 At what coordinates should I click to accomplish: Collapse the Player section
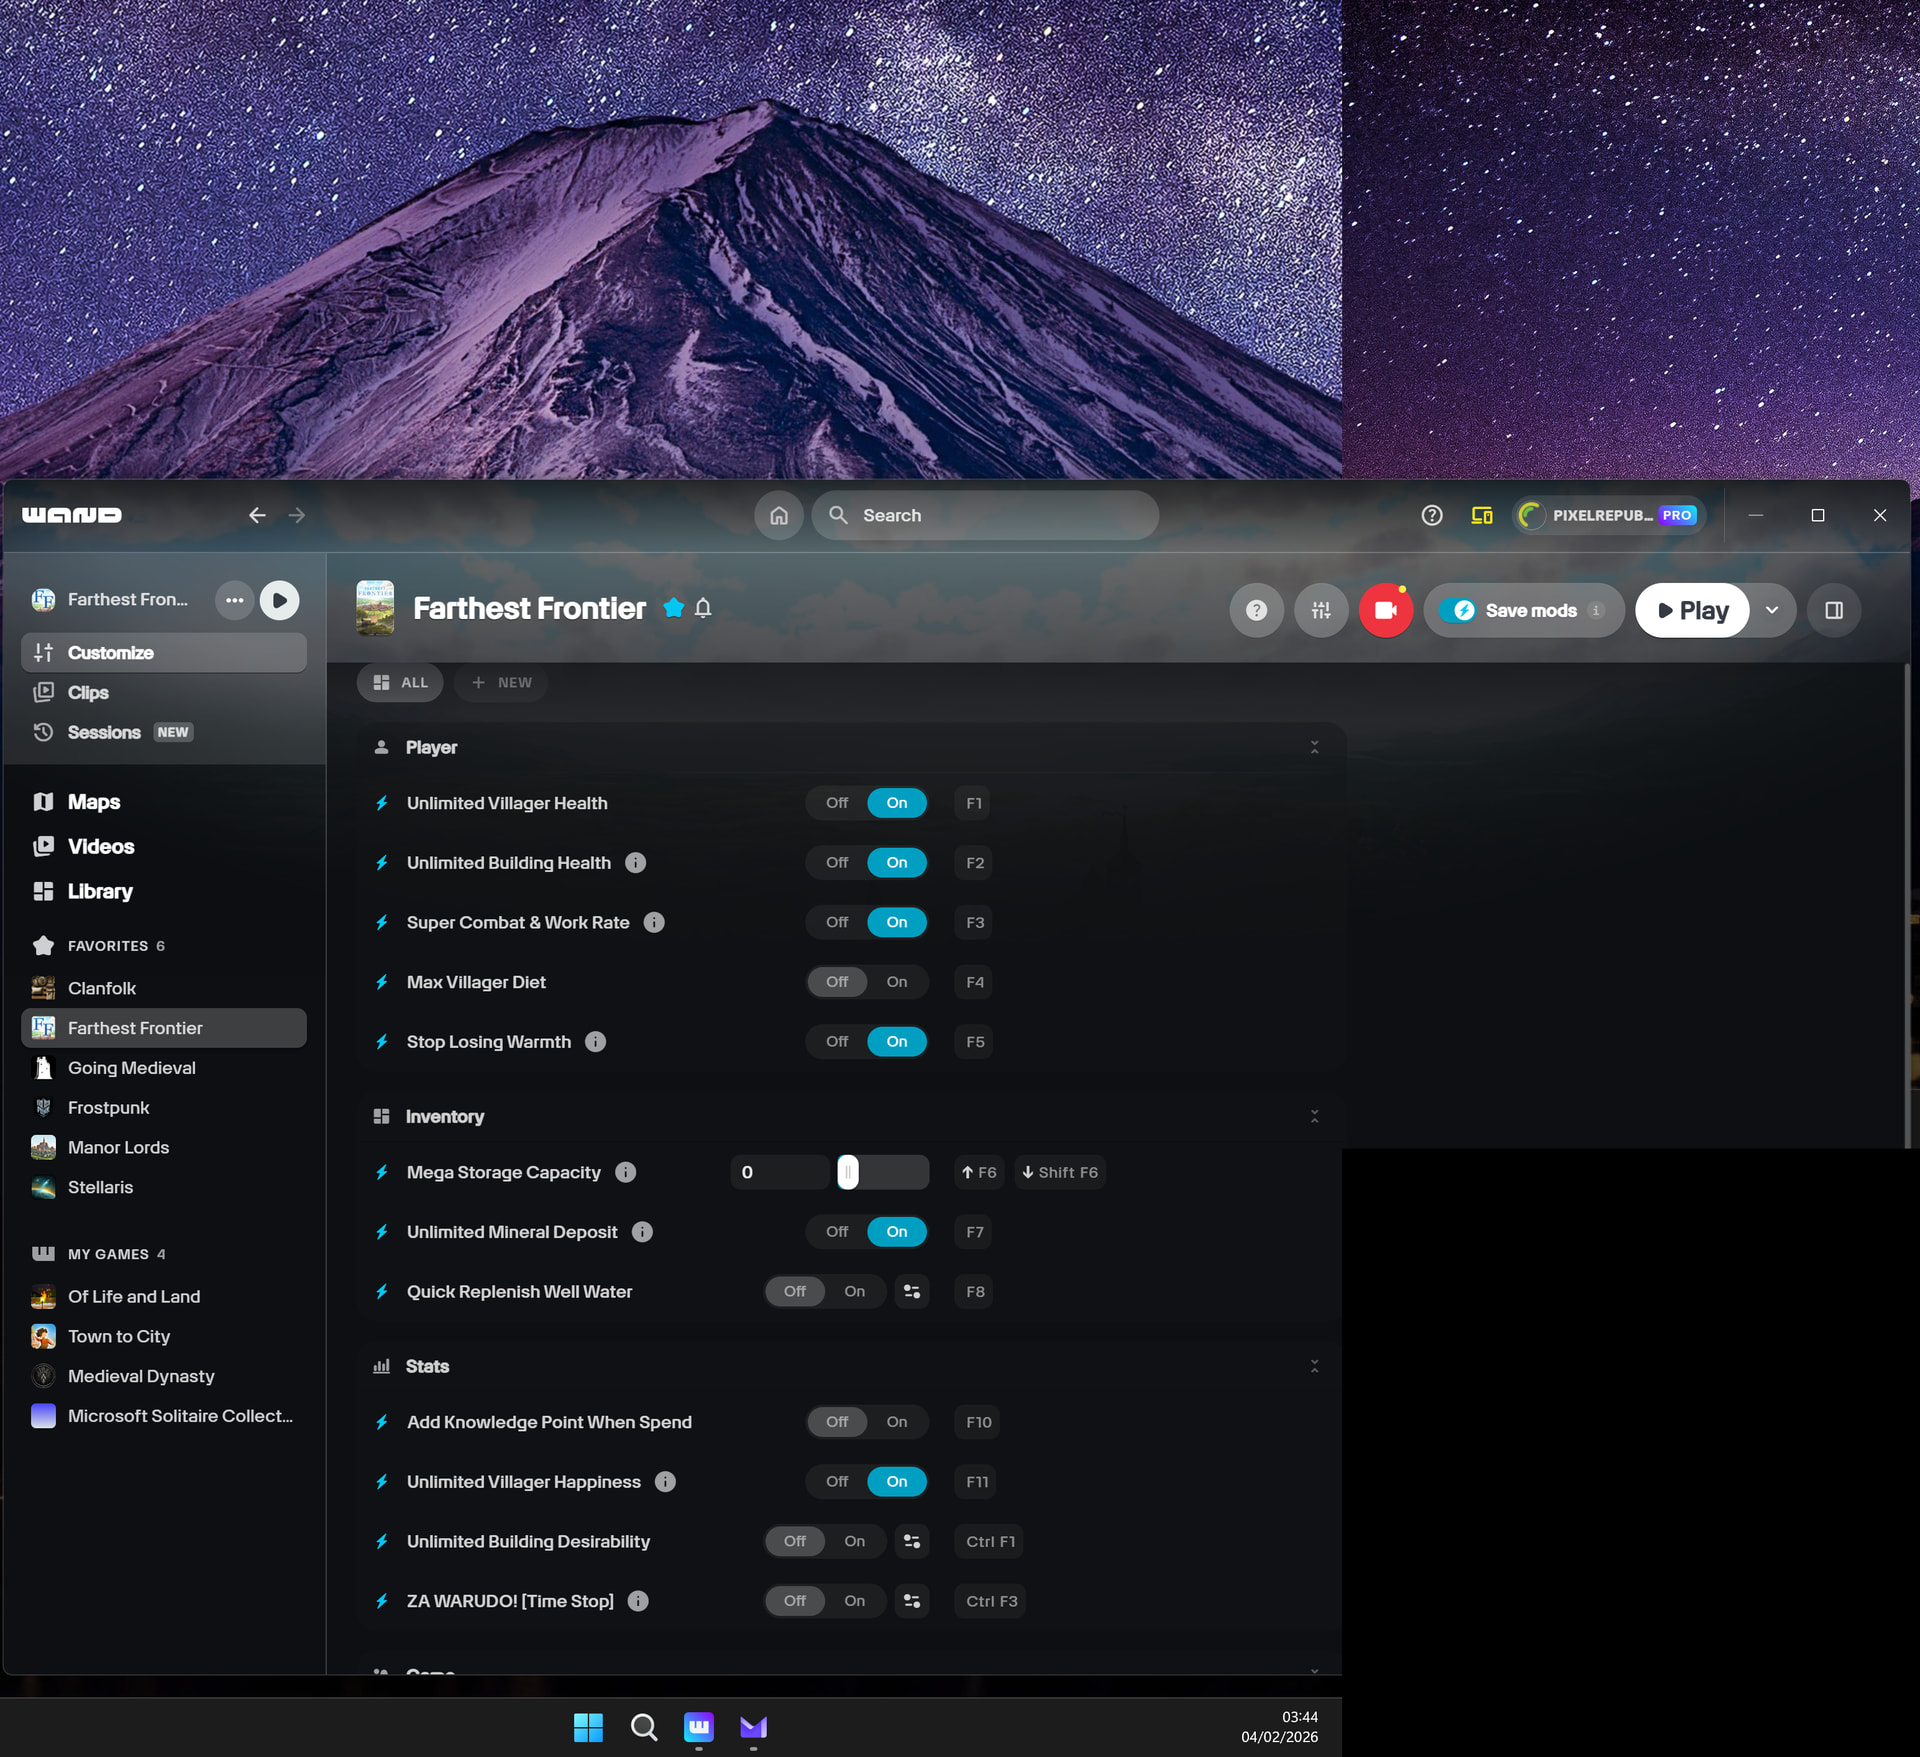(1314, 747)
